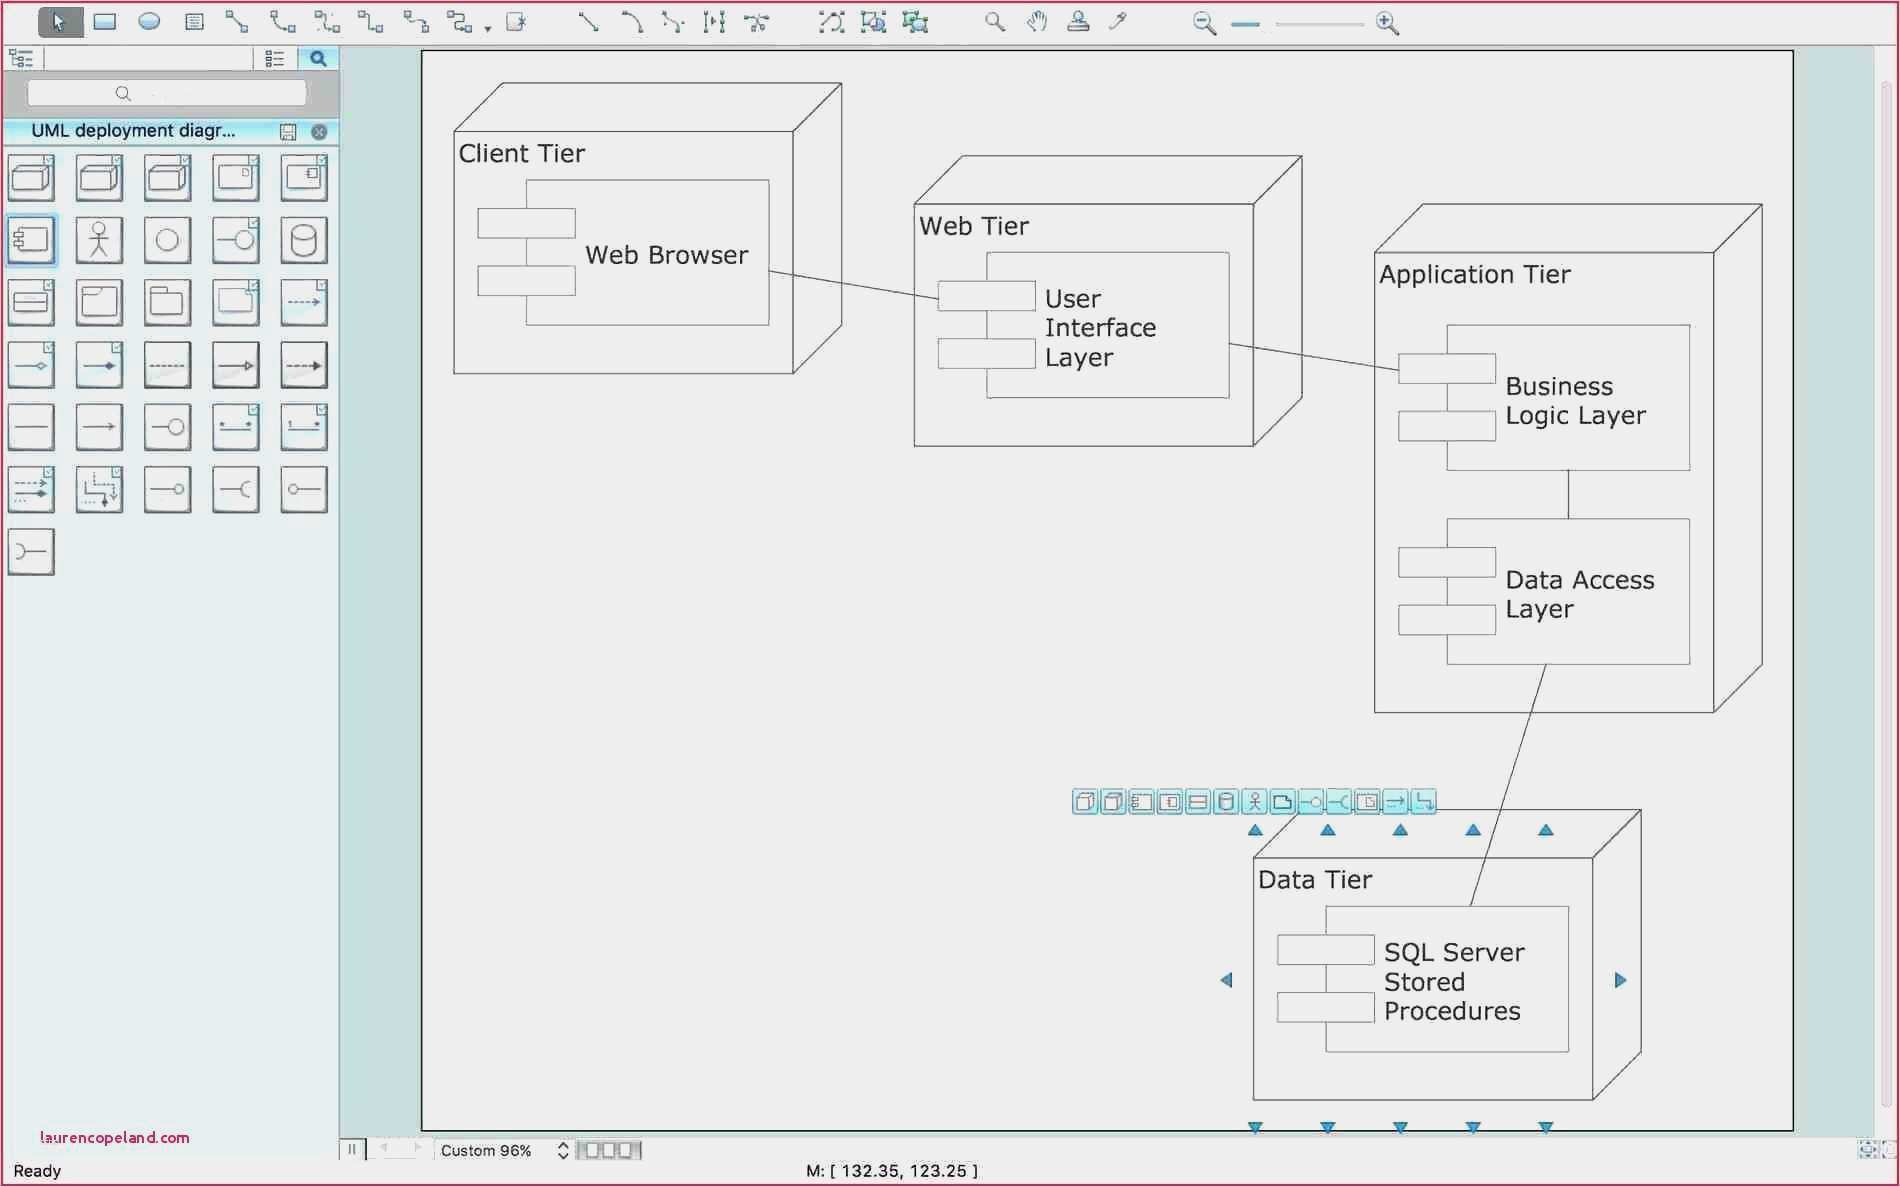Pick the socket half-circle right connector
This screenshot has width=1900, height=1187.
(236, 489)
